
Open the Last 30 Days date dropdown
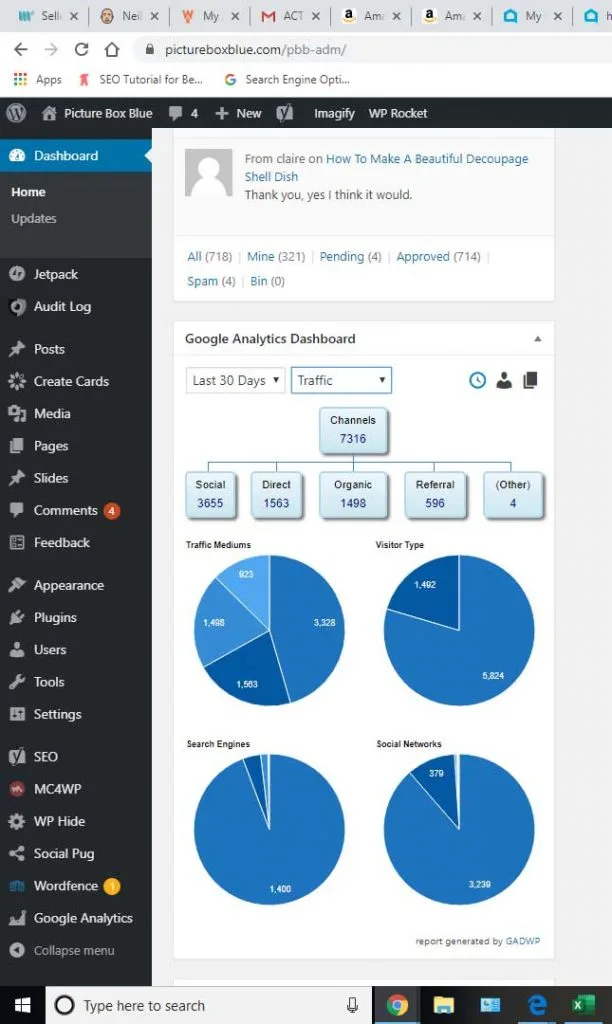(236, 380)
